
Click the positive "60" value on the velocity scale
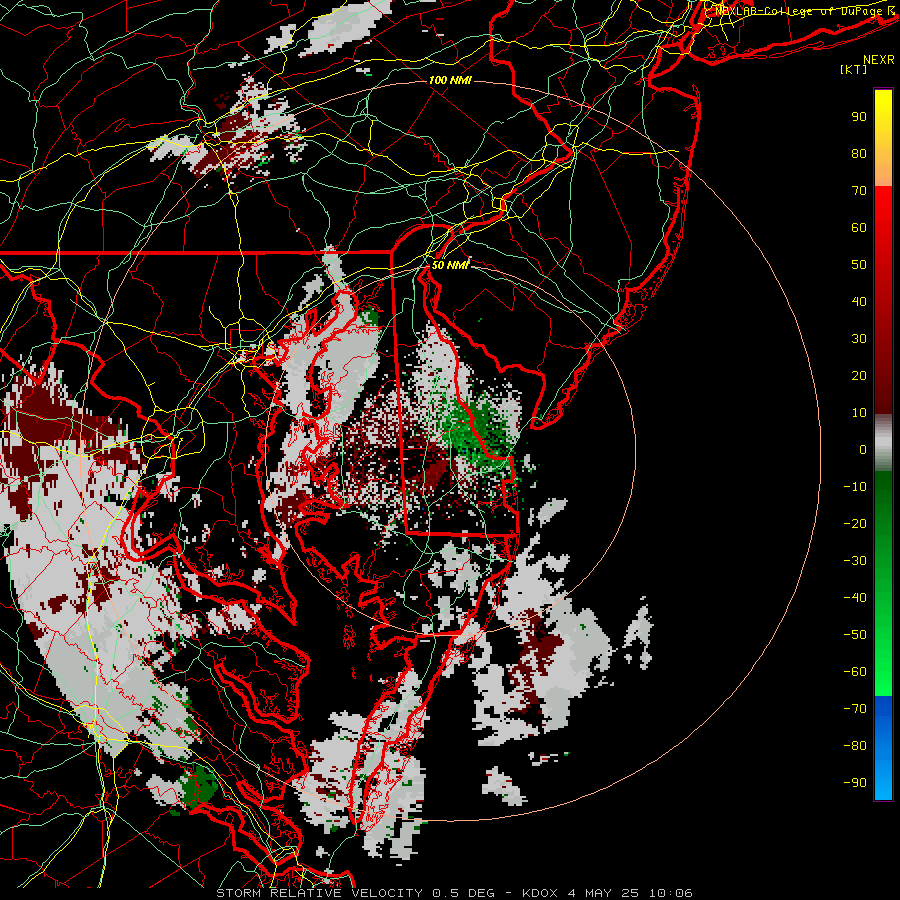click(x=859, y=227)
